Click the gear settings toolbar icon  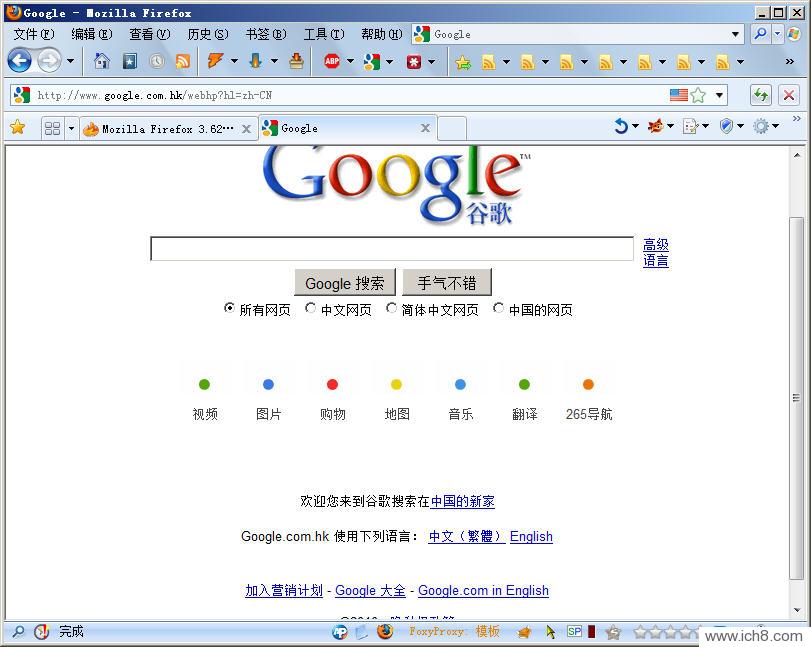(x=761, y=126)
